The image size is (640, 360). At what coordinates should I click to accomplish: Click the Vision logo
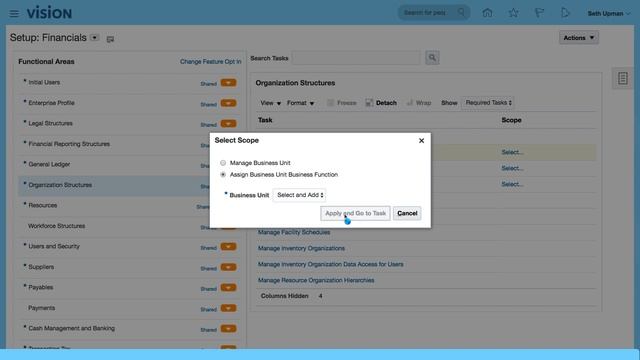[x=49, y=13]
